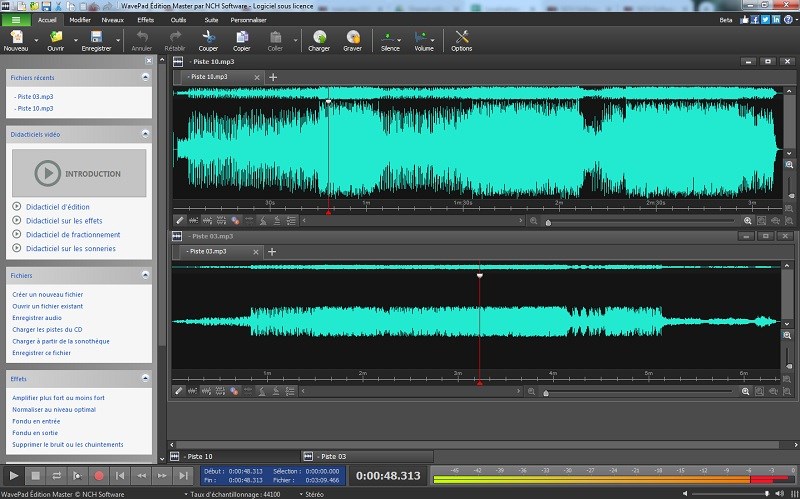Open recent file Piste 03.mp3

coord(34,96)
